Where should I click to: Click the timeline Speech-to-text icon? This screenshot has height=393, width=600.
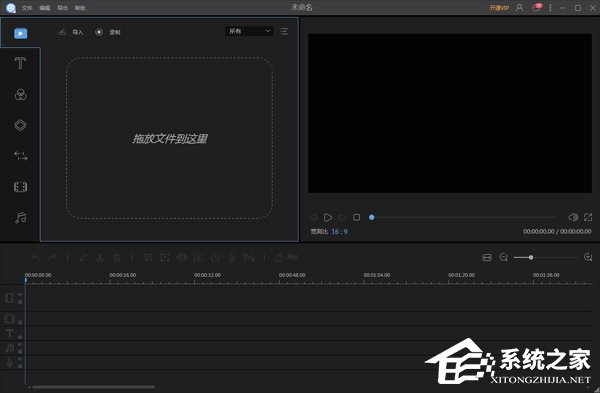point(249,258)
